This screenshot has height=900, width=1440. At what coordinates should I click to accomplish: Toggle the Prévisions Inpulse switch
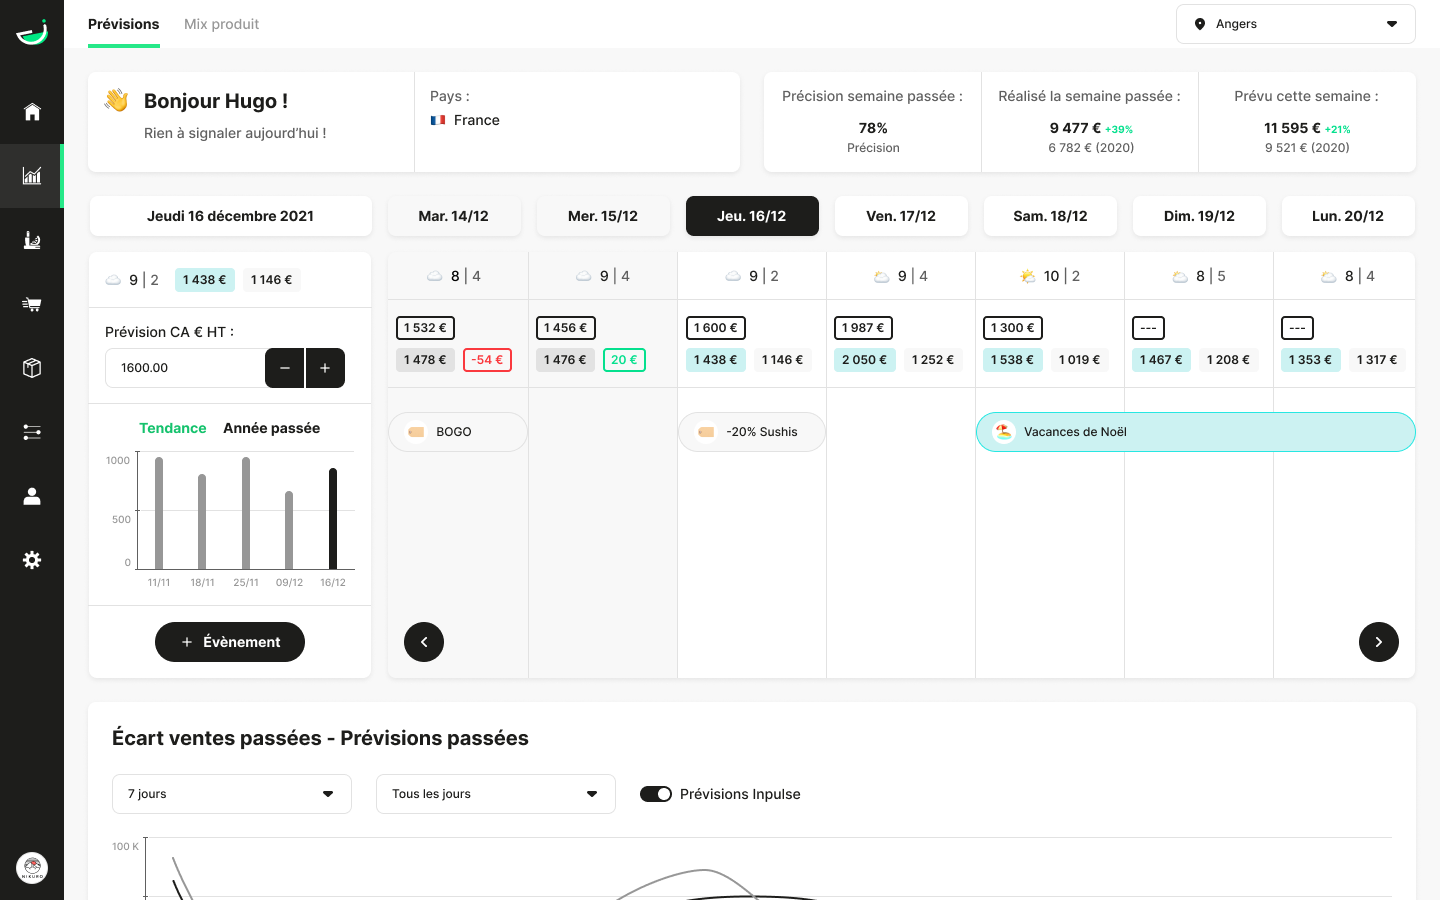(x=656, y=794)
